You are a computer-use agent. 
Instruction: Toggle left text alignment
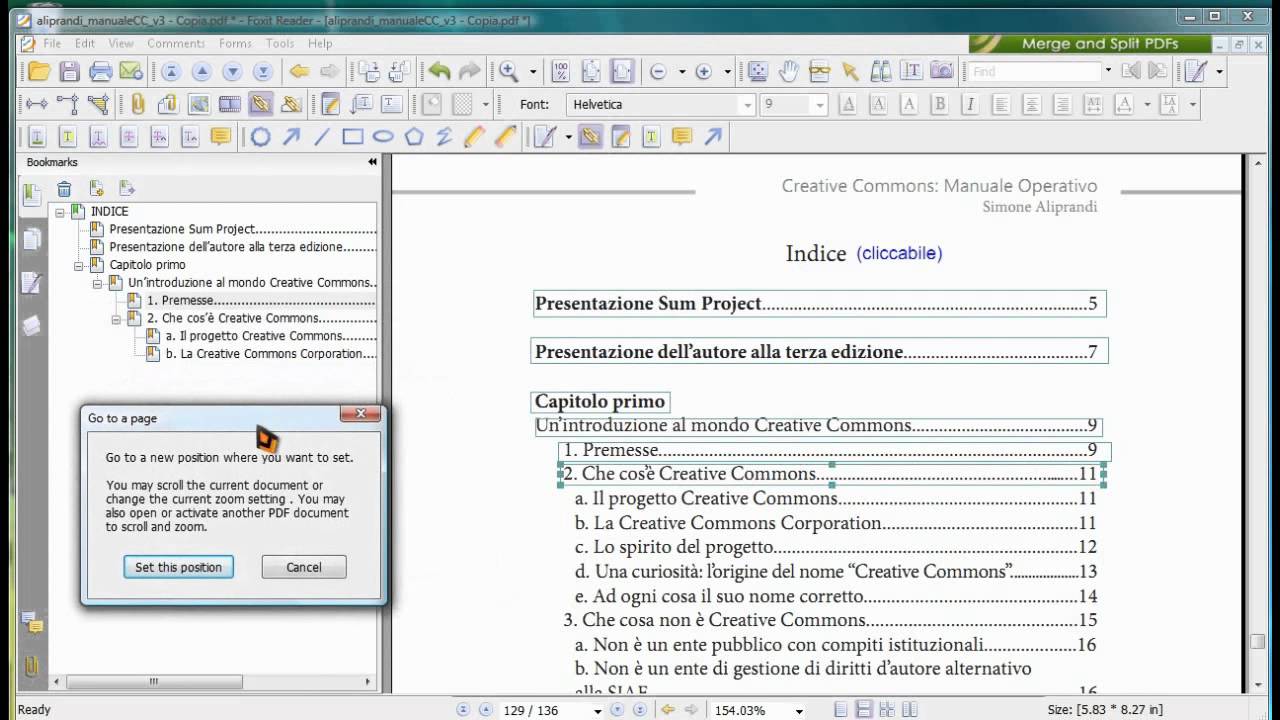1001,104
